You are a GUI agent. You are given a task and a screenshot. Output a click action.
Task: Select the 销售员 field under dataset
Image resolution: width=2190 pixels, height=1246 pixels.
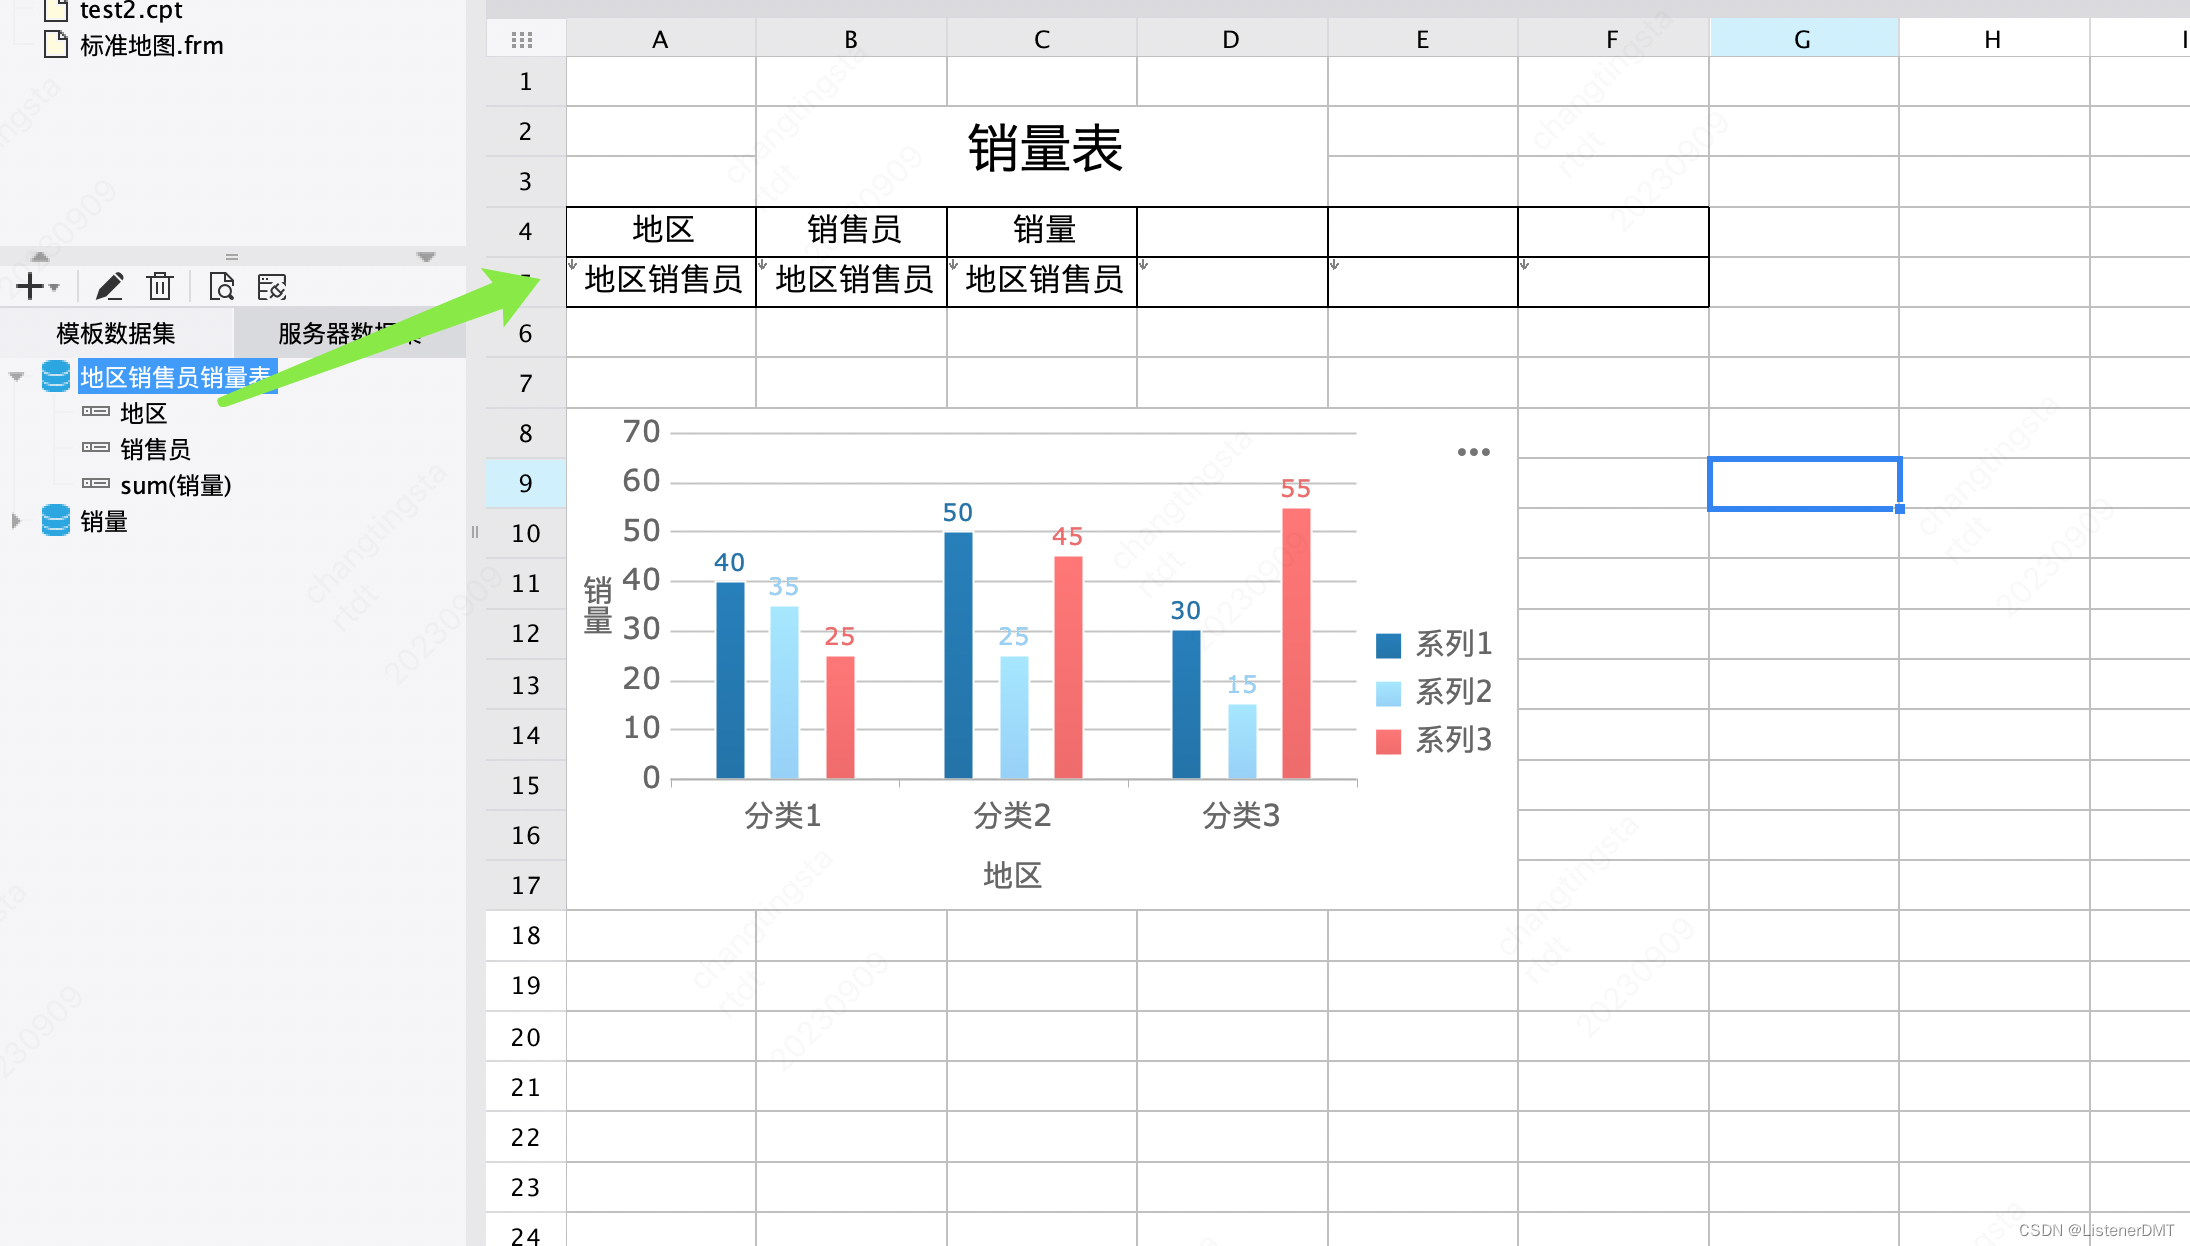(155, 449)
